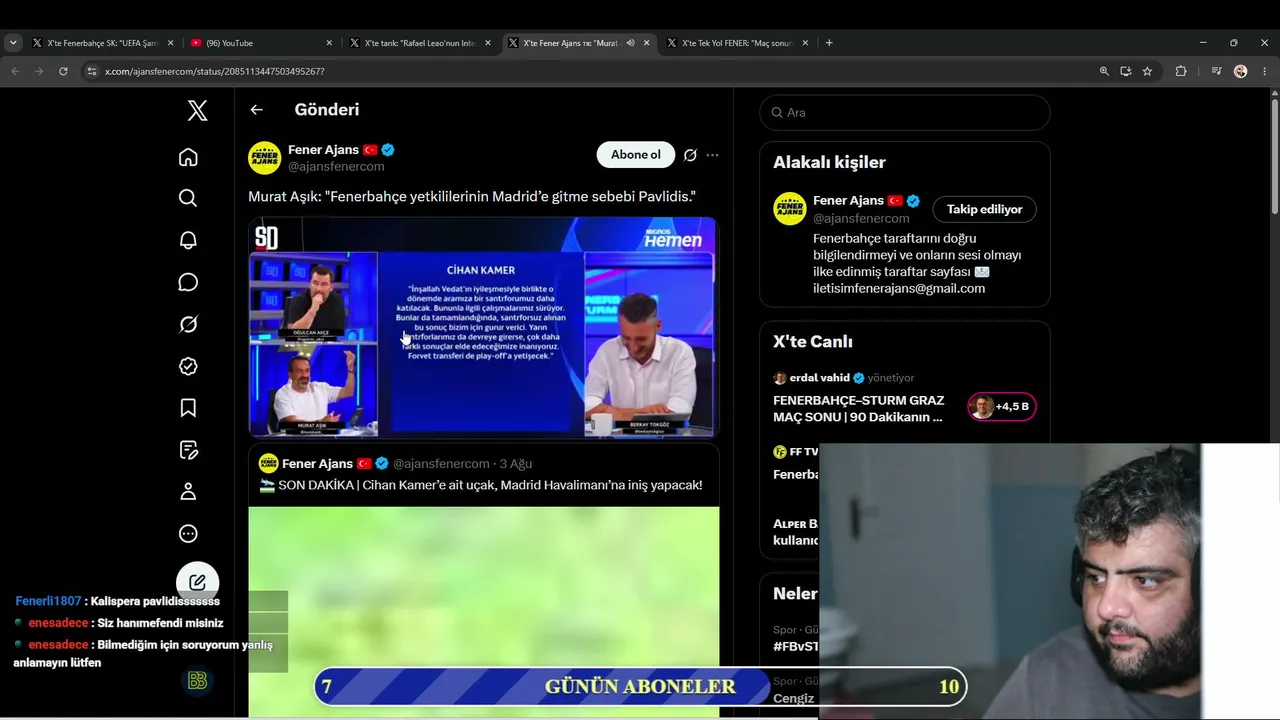Close the tarık Rafael Leao tab
This screenshot has width=1280, height=720.
point(488,43)
